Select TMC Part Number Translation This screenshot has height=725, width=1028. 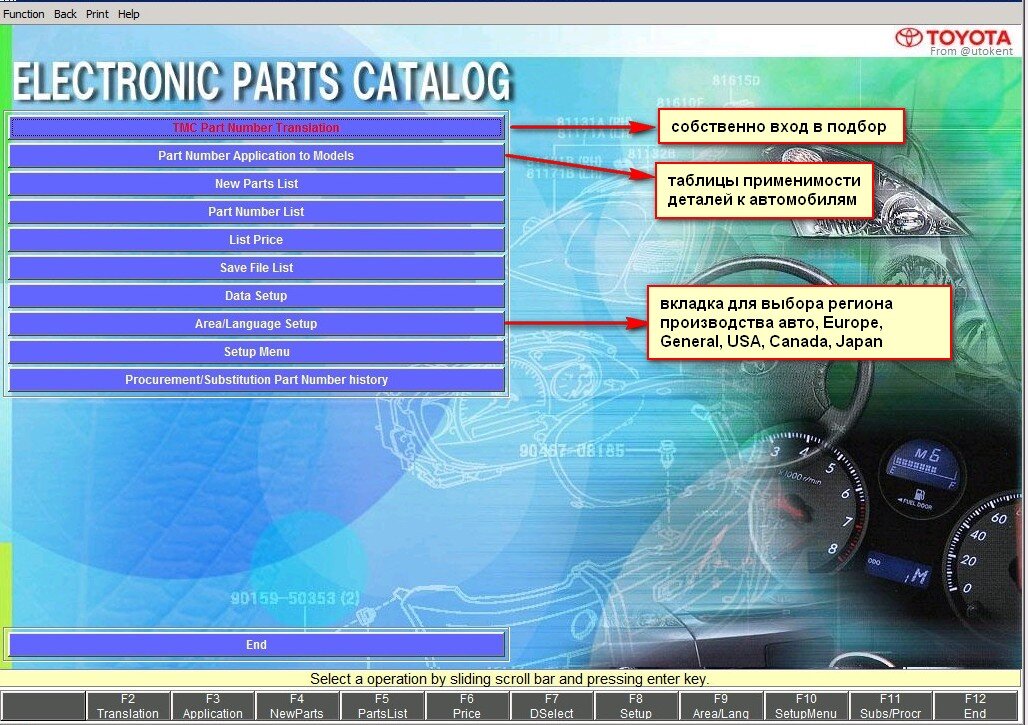pyautogui.click(x=256, y=128)
